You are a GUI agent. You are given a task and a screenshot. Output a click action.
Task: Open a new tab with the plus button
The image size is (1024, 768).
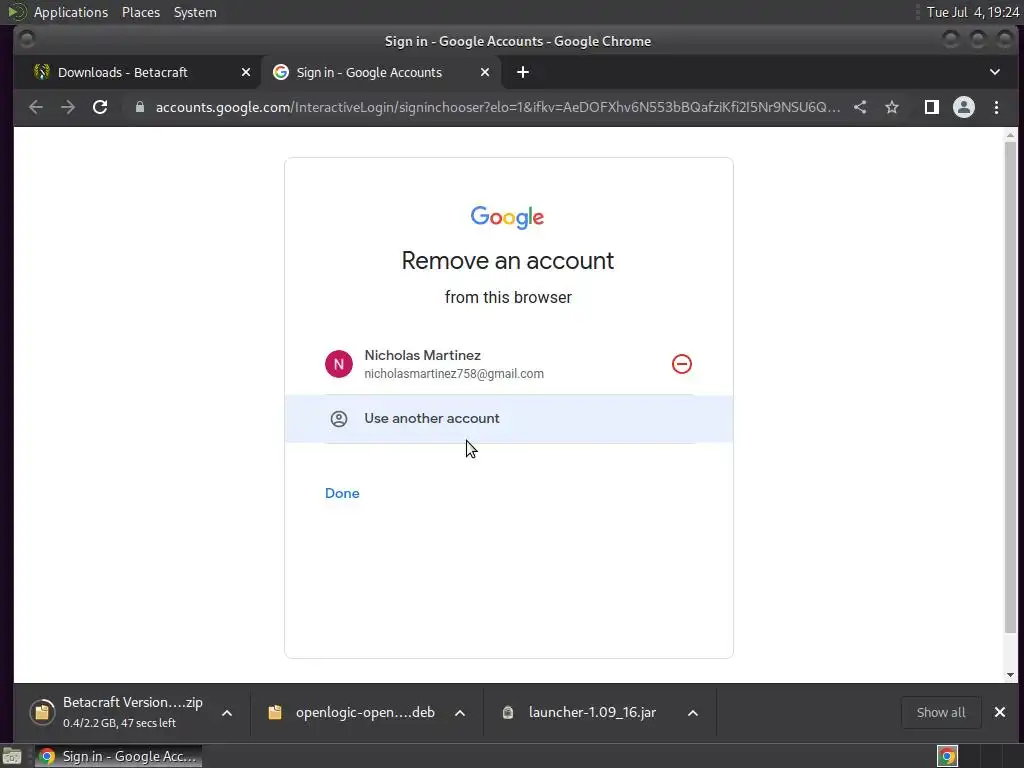coord(523,72)
